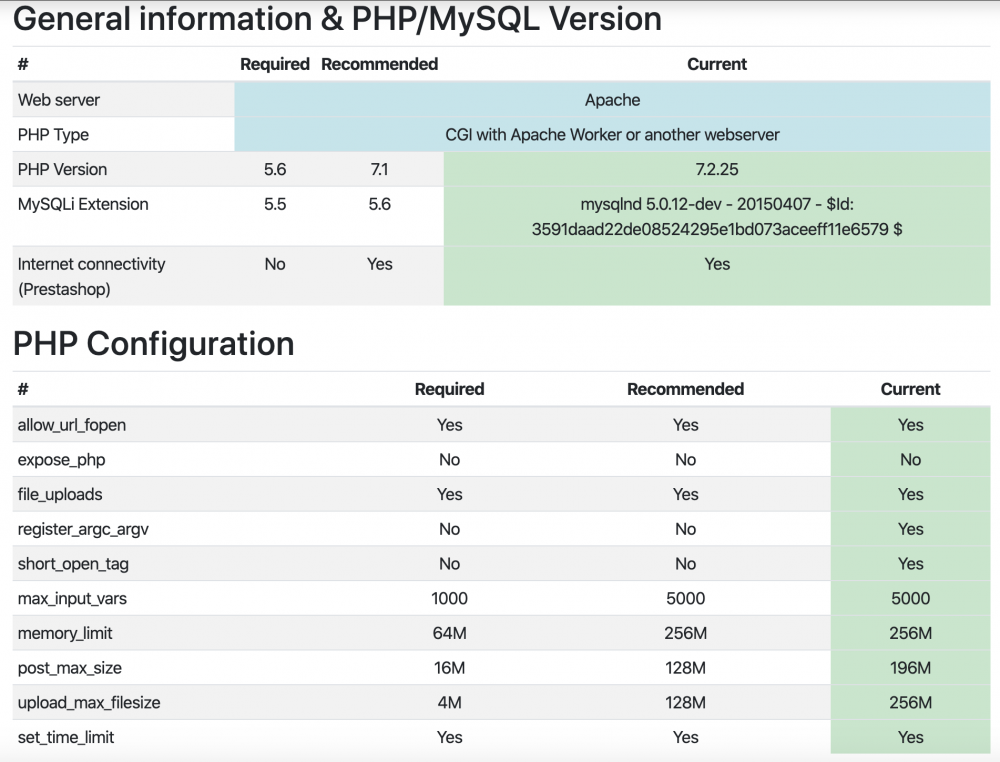
Task: Click the Internet connectivity (Prestashop) label
Action: (90, 275)
